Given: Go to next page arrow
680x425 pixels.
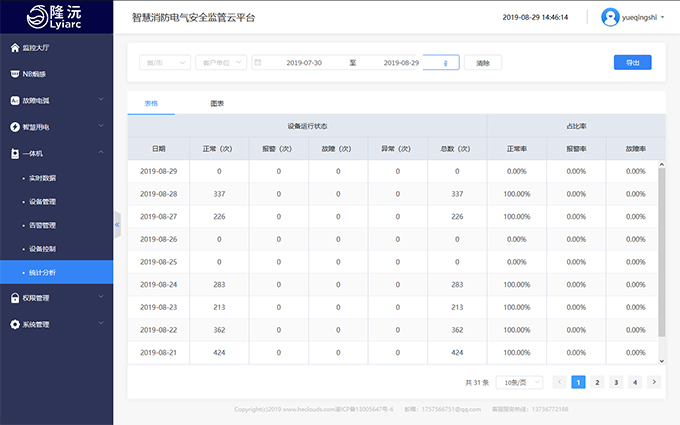Looking at the screenshot, I should (653, 382).
